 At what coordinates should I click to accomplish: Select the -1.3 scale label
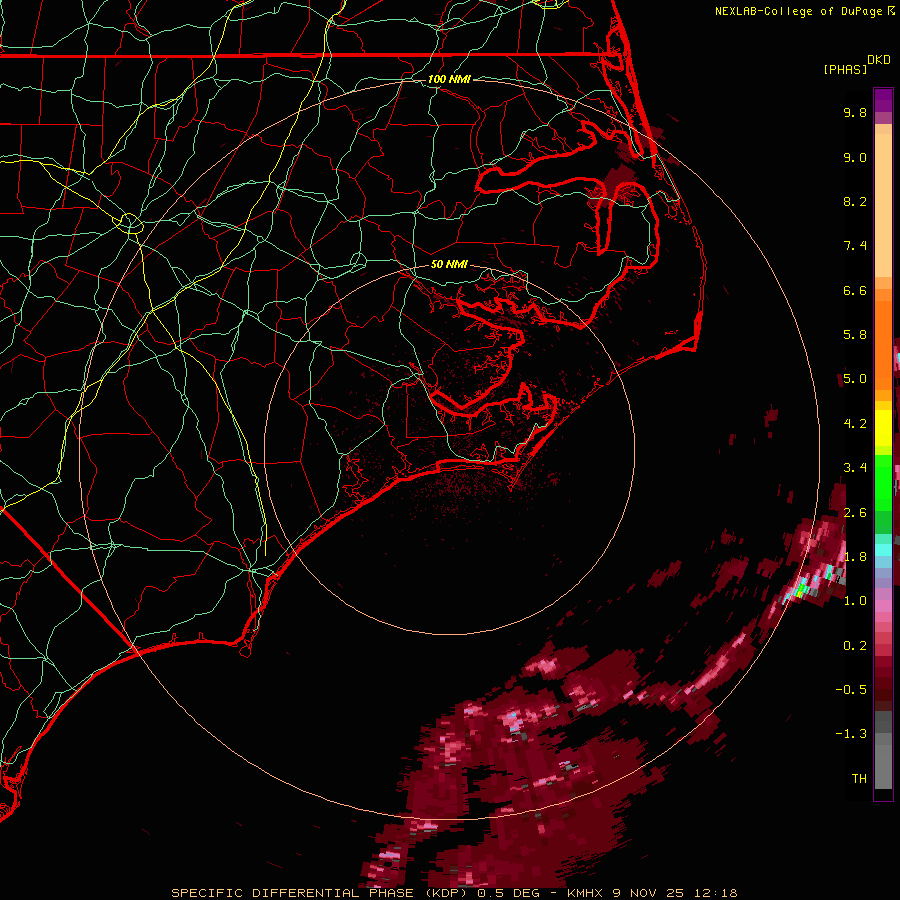[851, 735]
